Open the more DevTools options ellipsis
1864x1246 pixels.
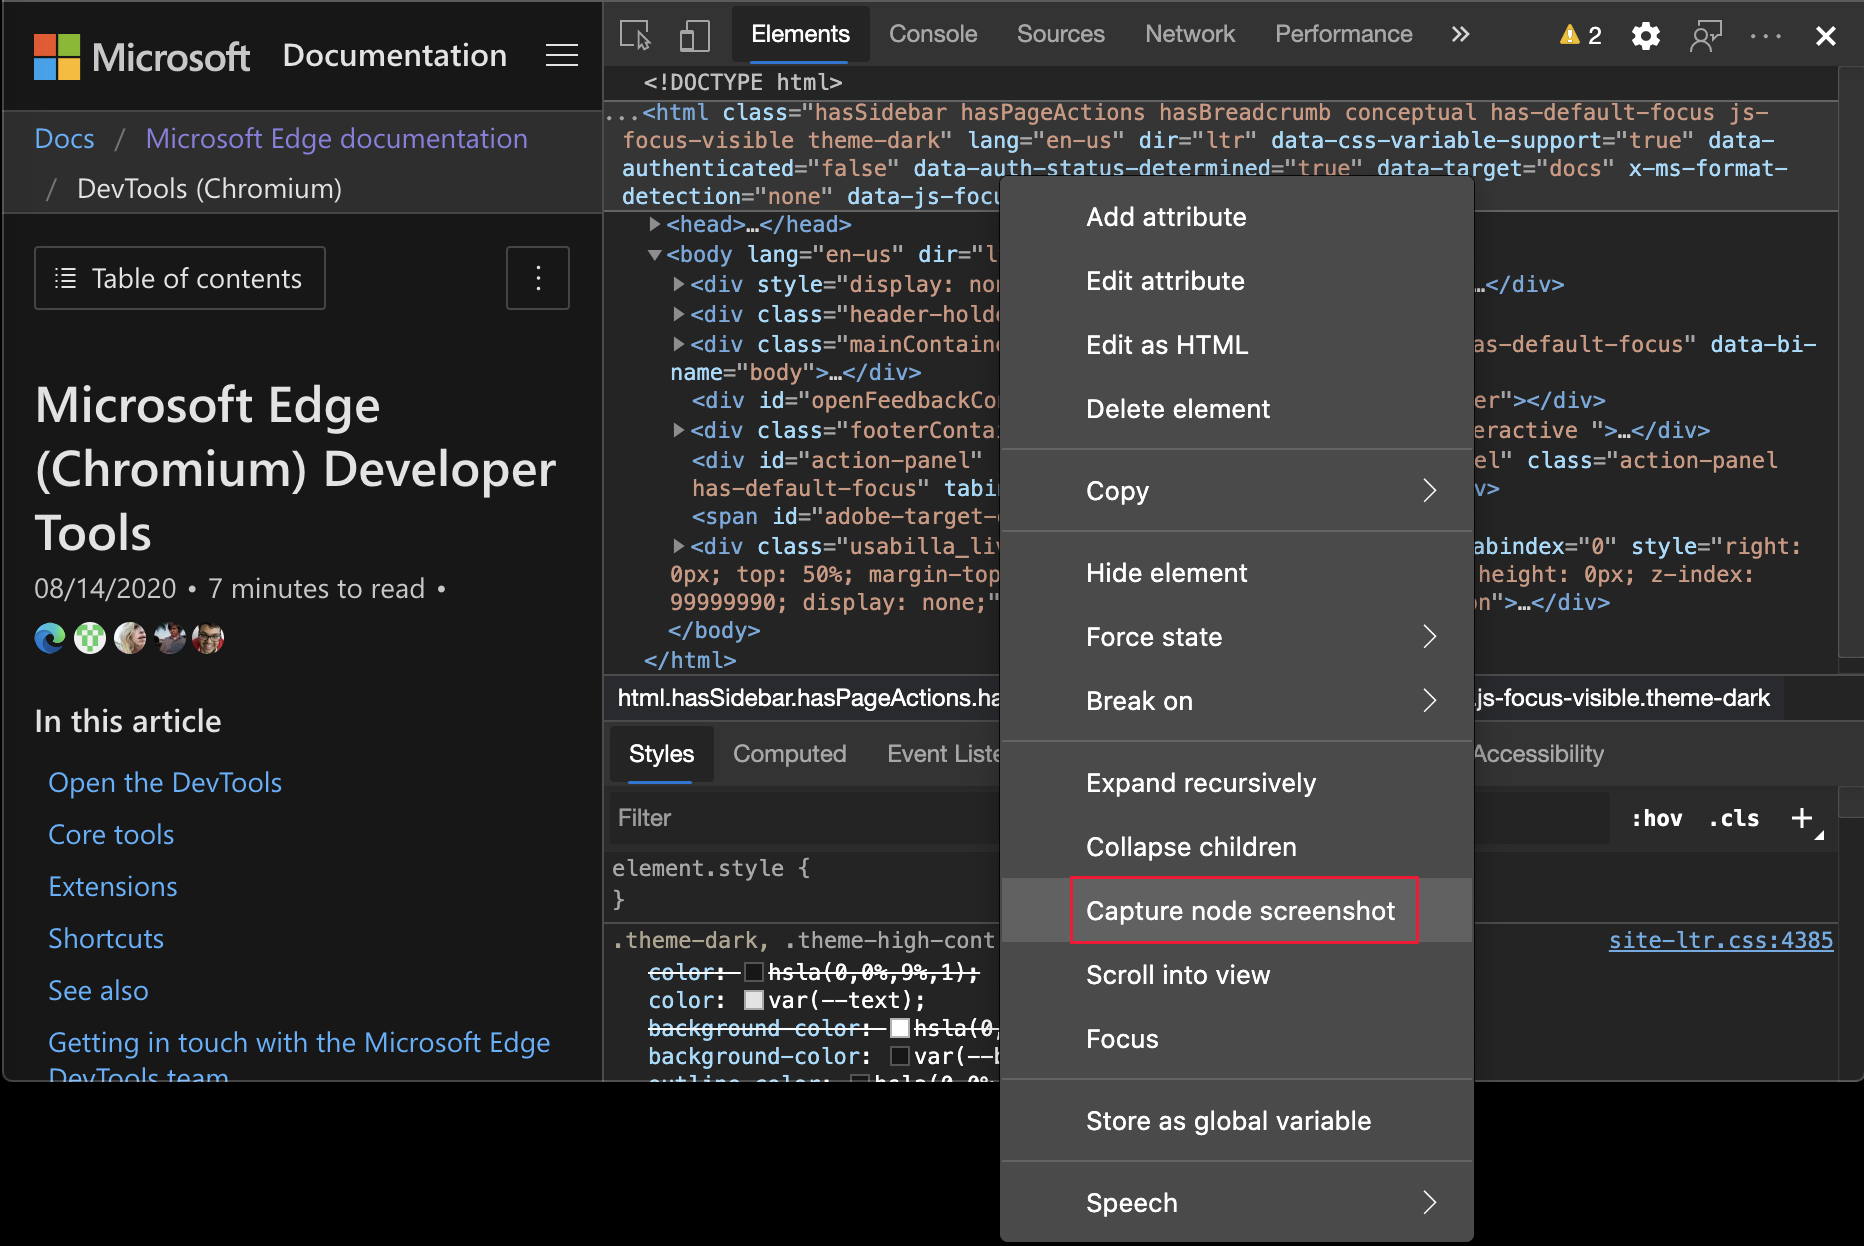coord(1766,34)
